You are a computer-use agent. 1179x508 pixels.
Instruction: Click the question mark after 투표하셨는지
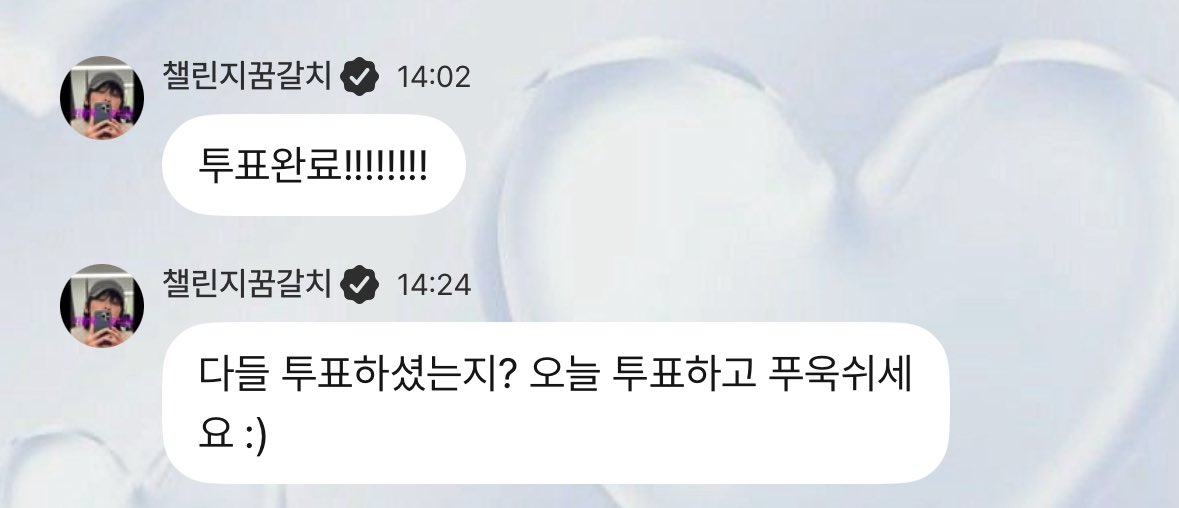(505, 374)
